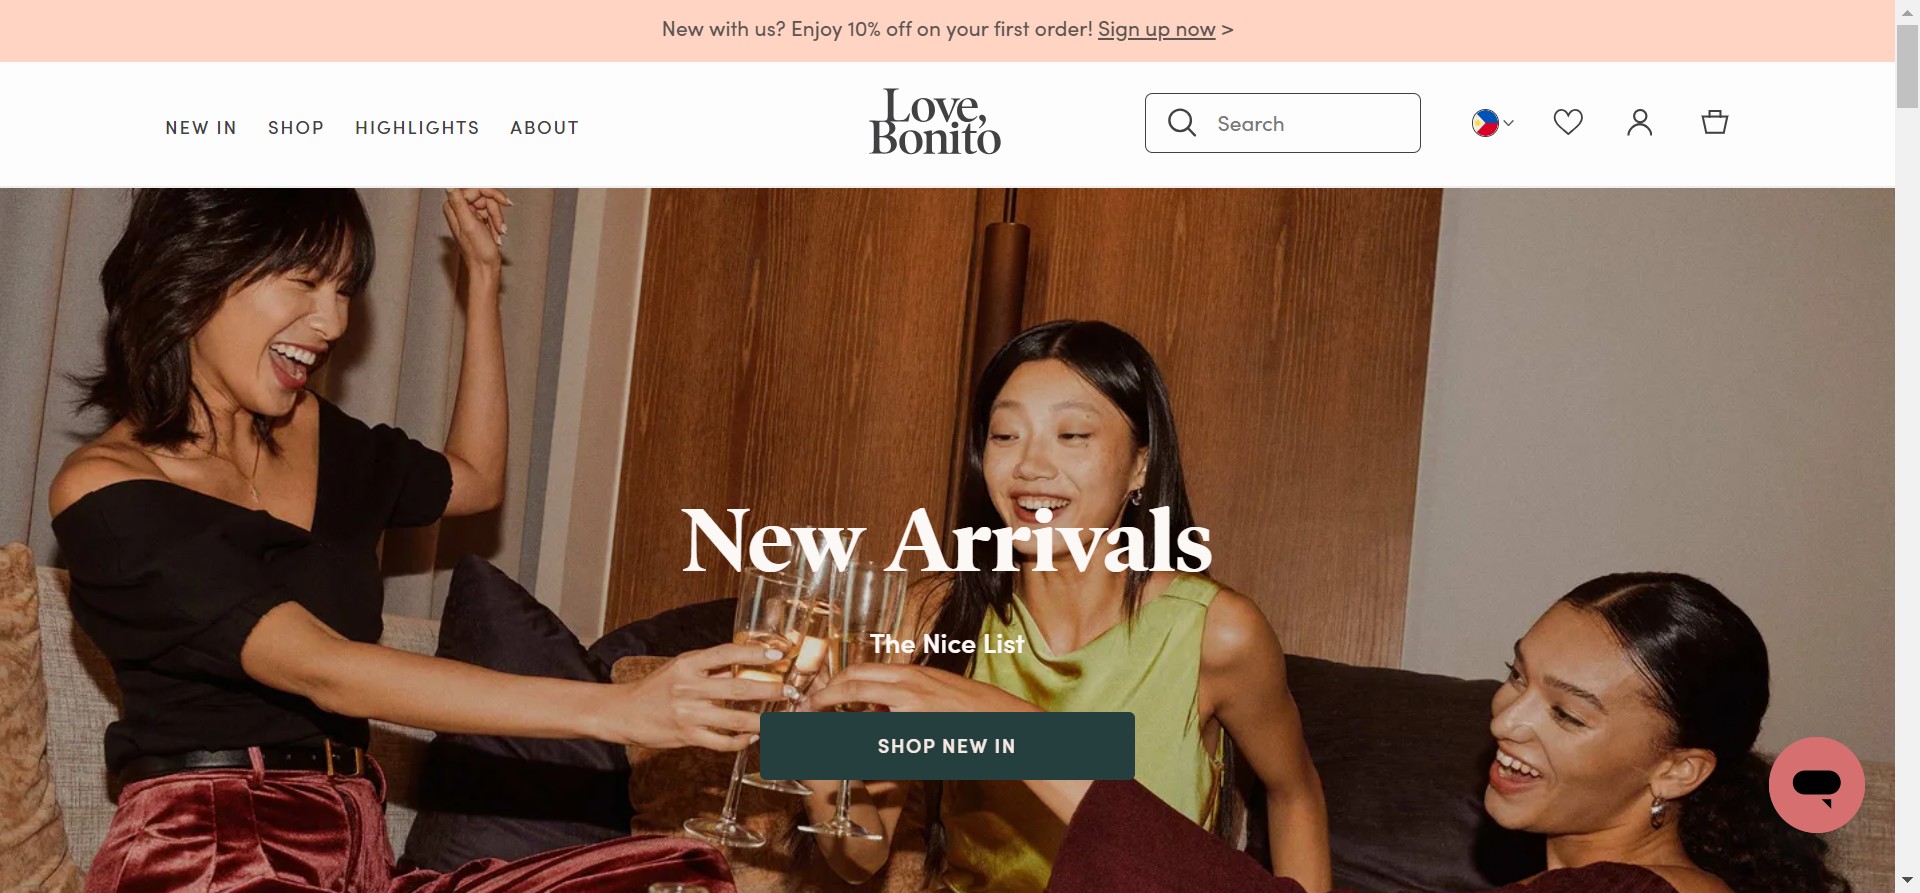Click the Love, Bonito logo
Image resolution: width=1920 pixels, height=893 pixels.
click(x=935, y=122)
